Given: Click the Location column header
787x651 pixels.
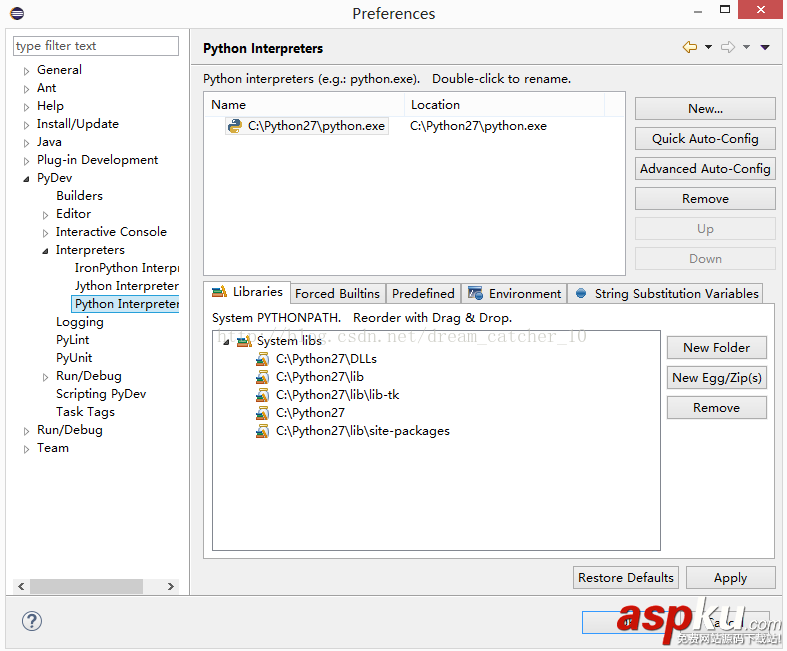Looking at the screenshot, I should point(504,105).
